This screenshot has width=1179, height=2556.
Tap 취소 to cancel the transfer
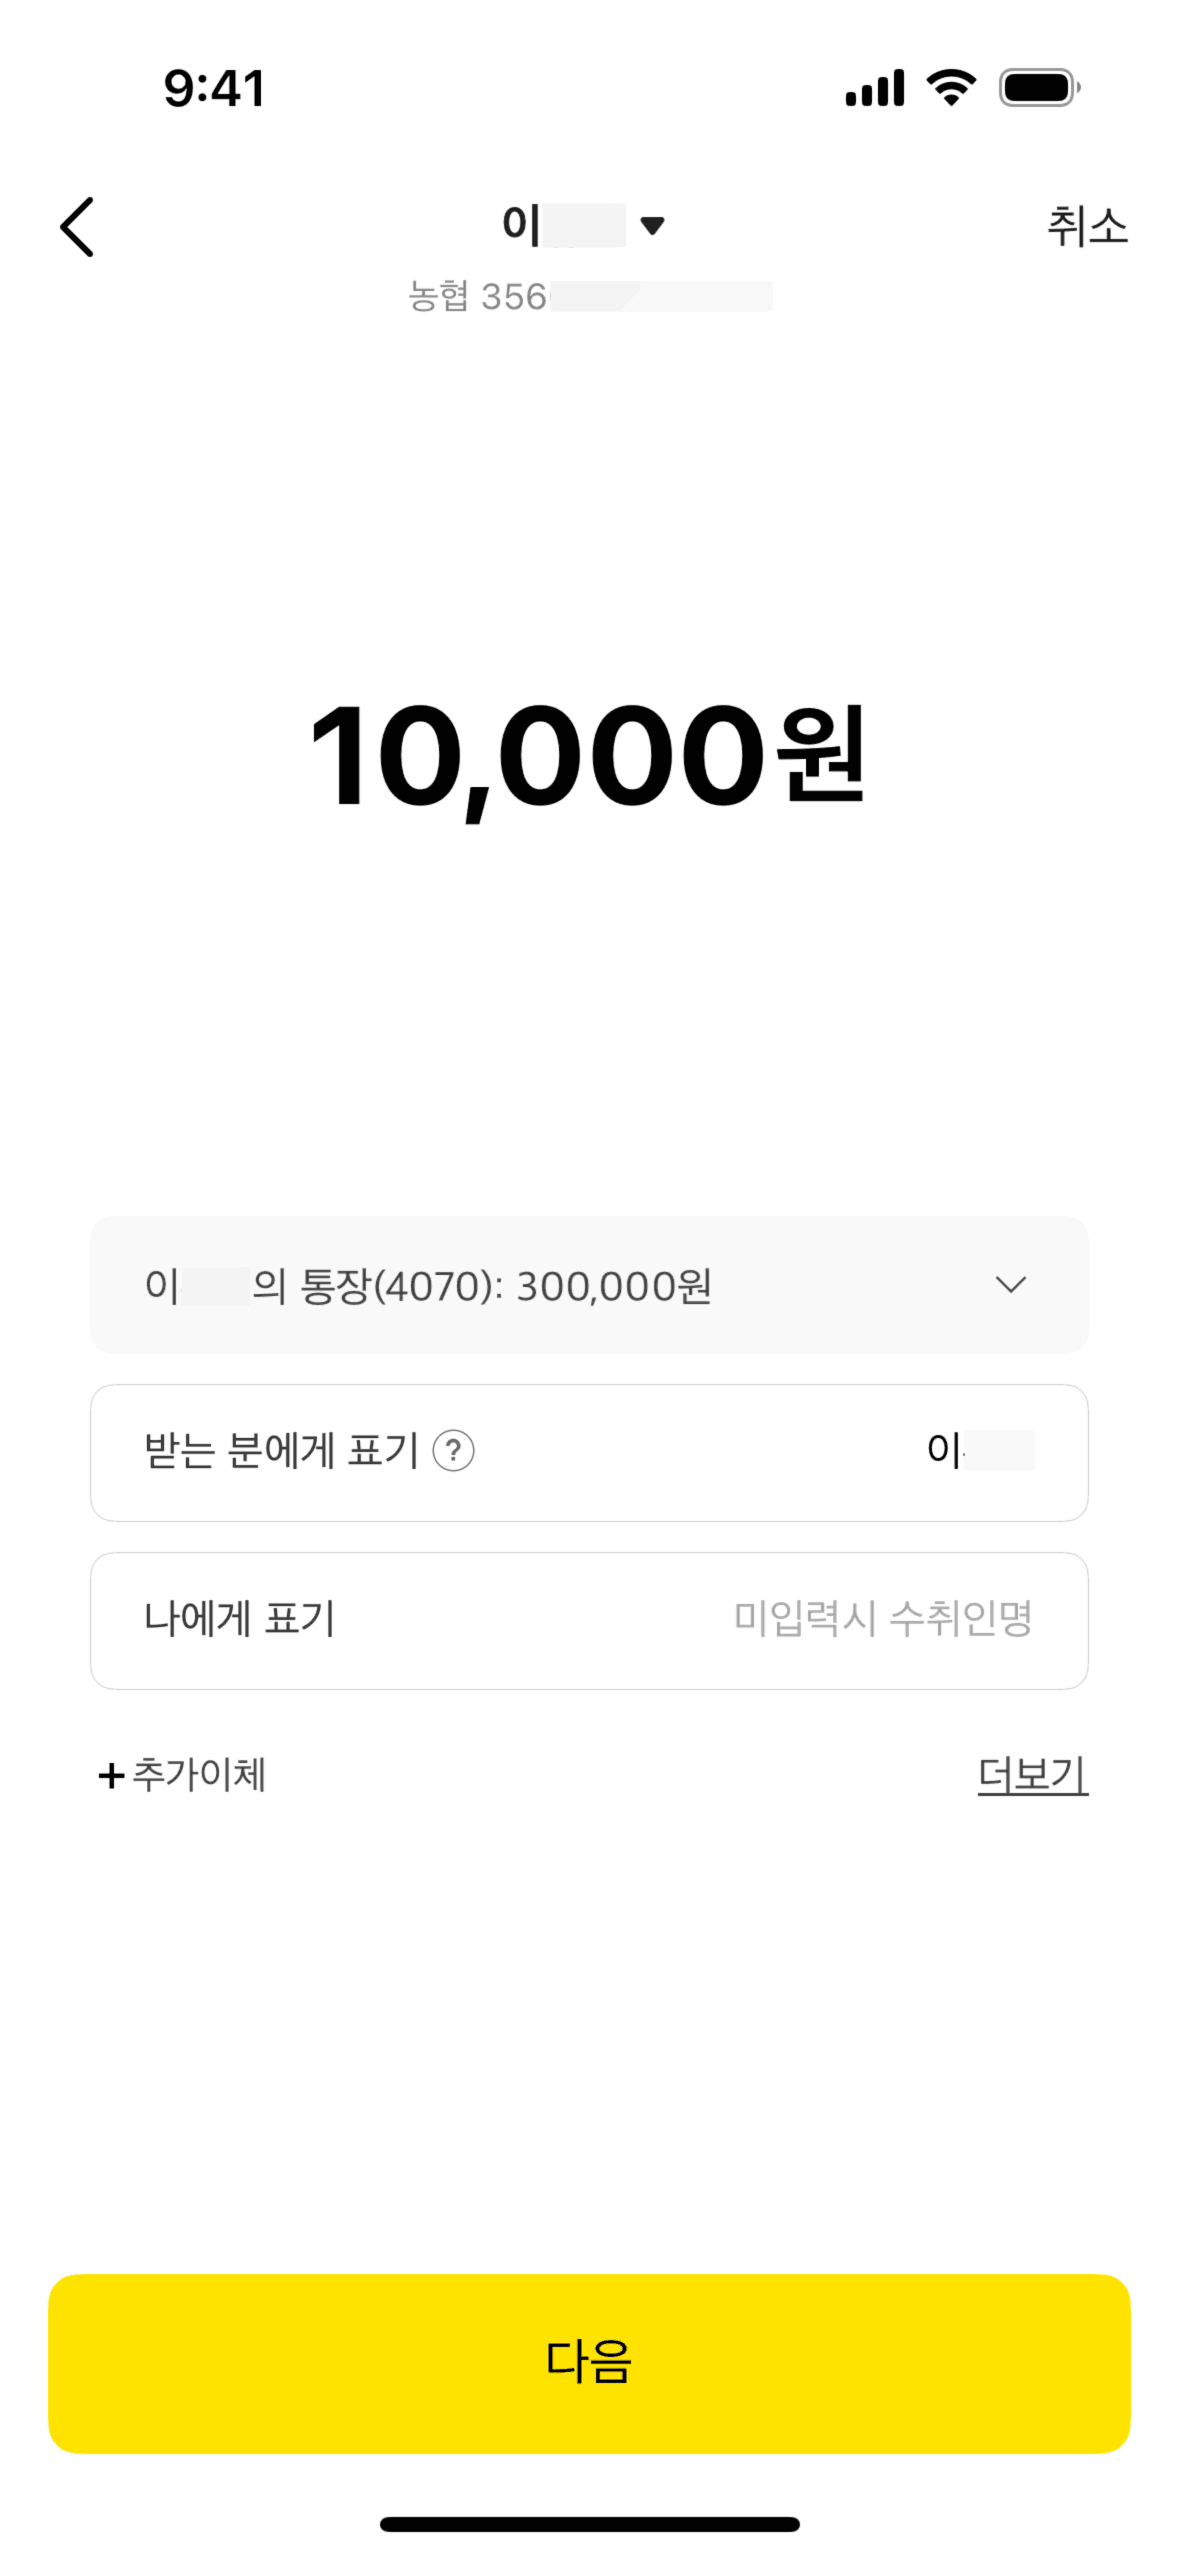click(x=1086, y=227)
